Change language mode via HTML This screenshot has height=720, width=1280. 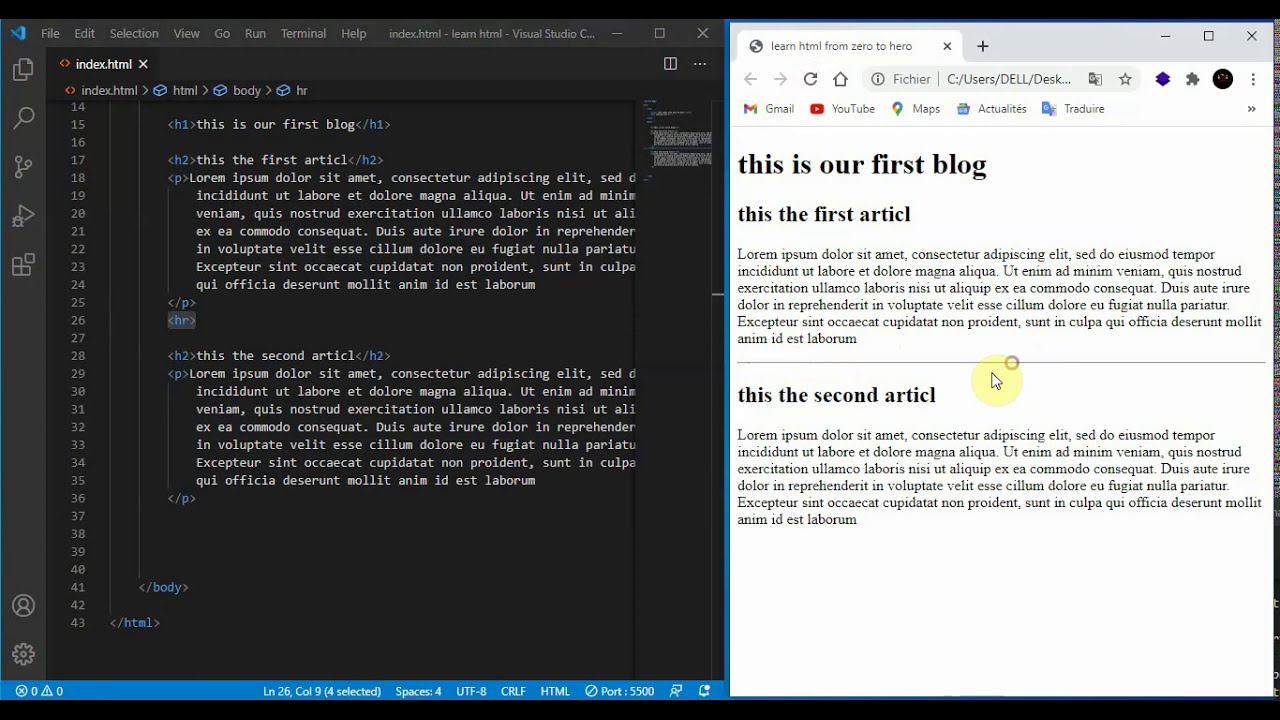coord(555,691)
